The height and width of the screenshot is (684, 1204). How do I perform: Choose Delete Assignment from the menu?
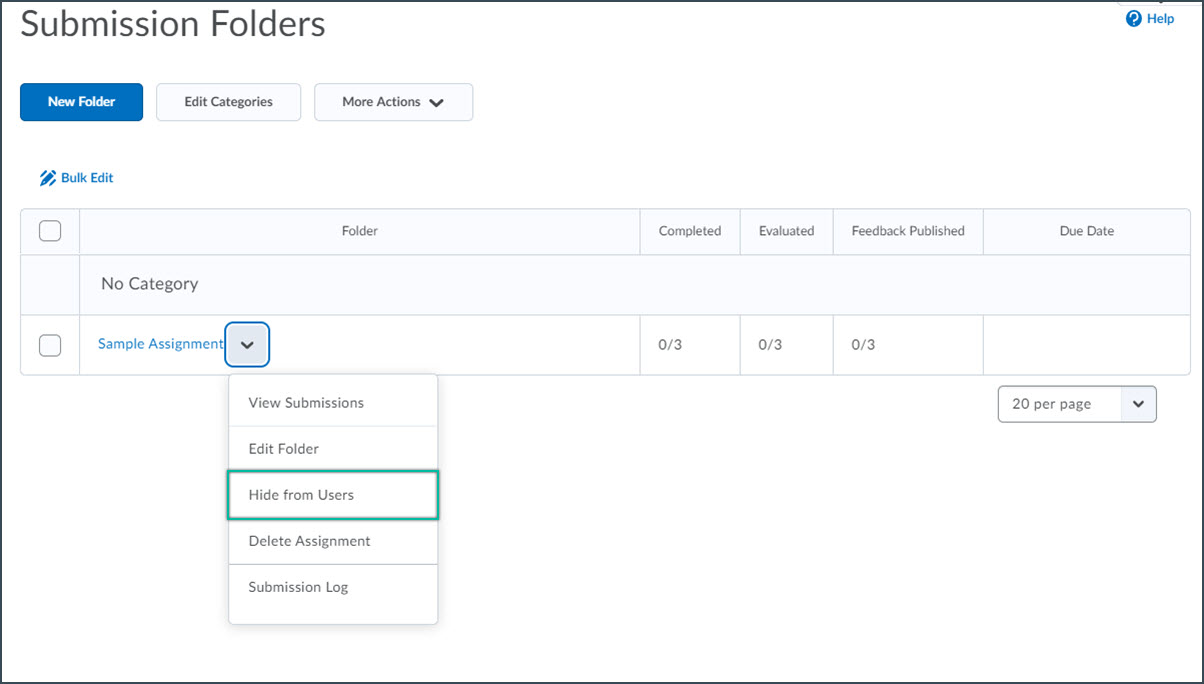309,541
